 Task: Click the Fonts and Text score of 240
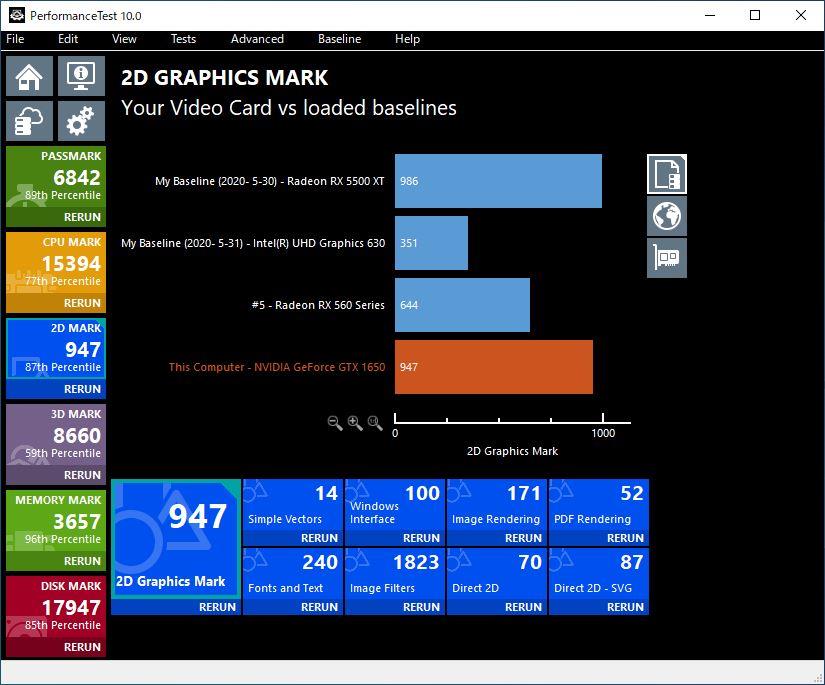[320, 562]
